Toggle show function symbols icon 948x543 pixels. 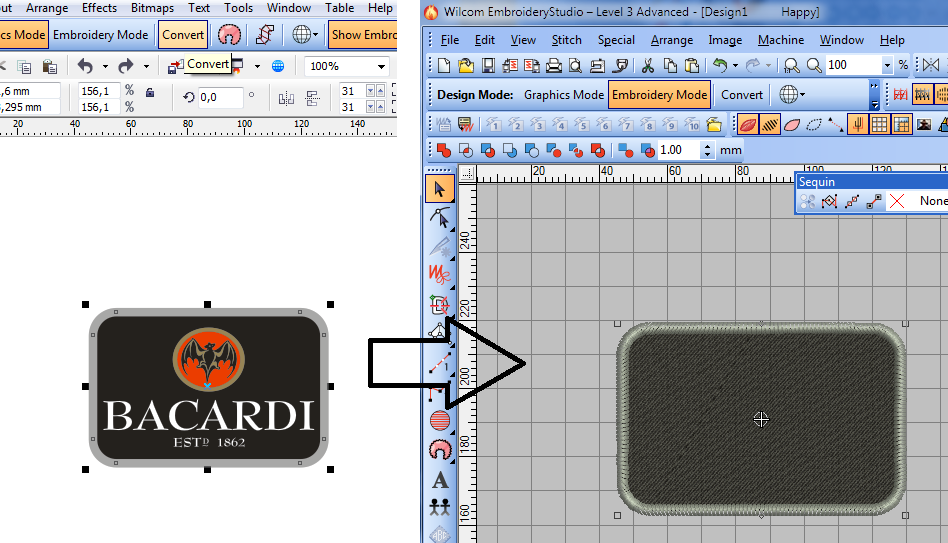click(x=857, y=125)
